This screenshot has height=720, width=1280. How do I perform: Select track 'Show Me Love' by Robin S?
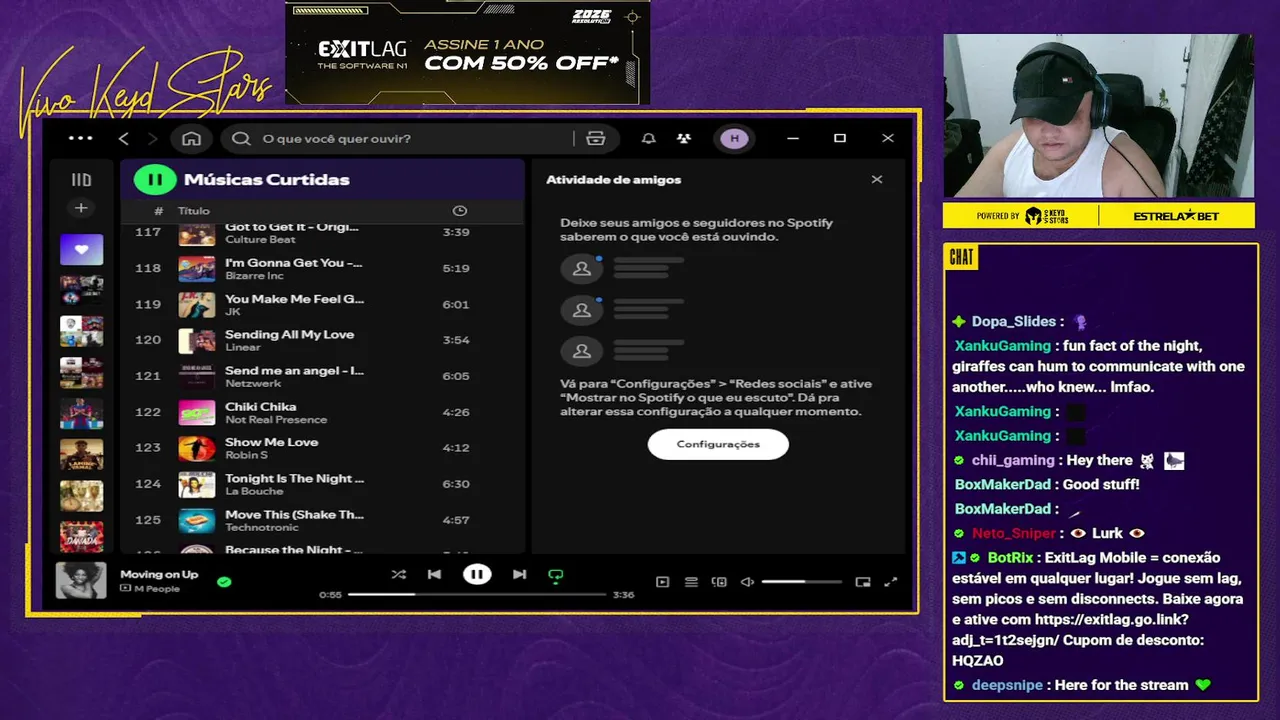point(322,448)
